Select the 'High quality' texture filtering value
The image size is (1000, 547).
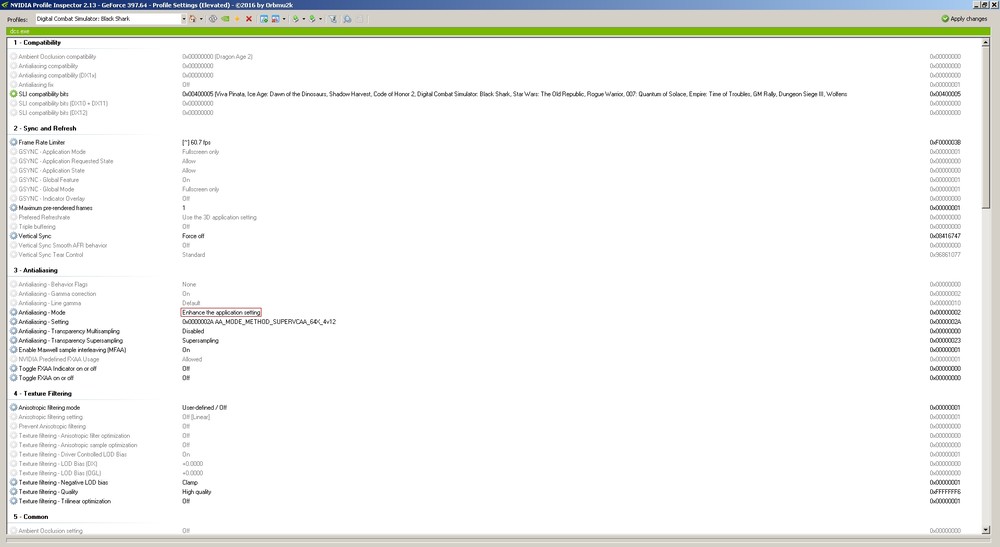coord(196,492)
